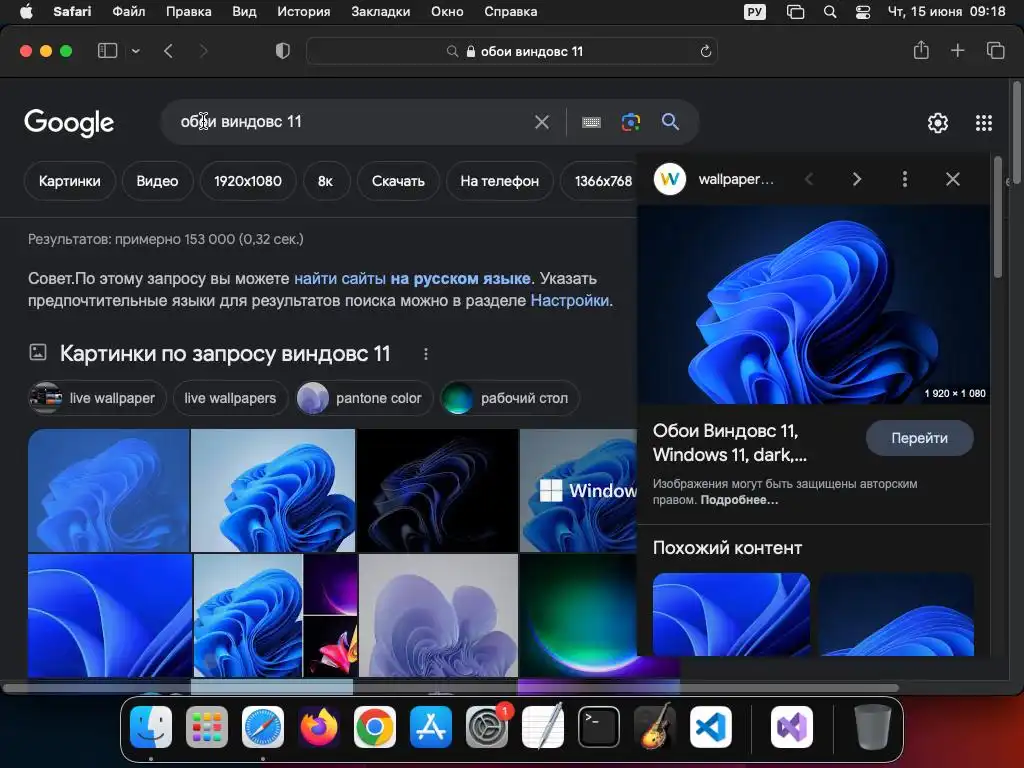The width and height of the screenshot is (1024, 768).
Task: Click the Google logo
Action: pyautogui.click(x=69, y=122)
